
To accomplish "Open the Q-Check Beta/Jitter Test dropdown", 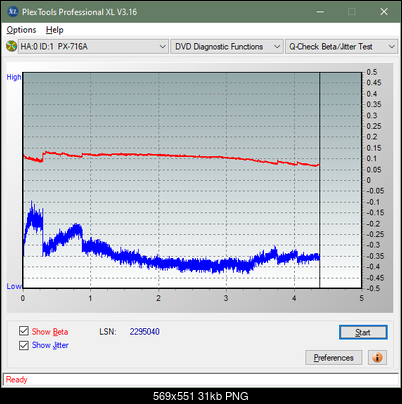I will tap(341, 47).
